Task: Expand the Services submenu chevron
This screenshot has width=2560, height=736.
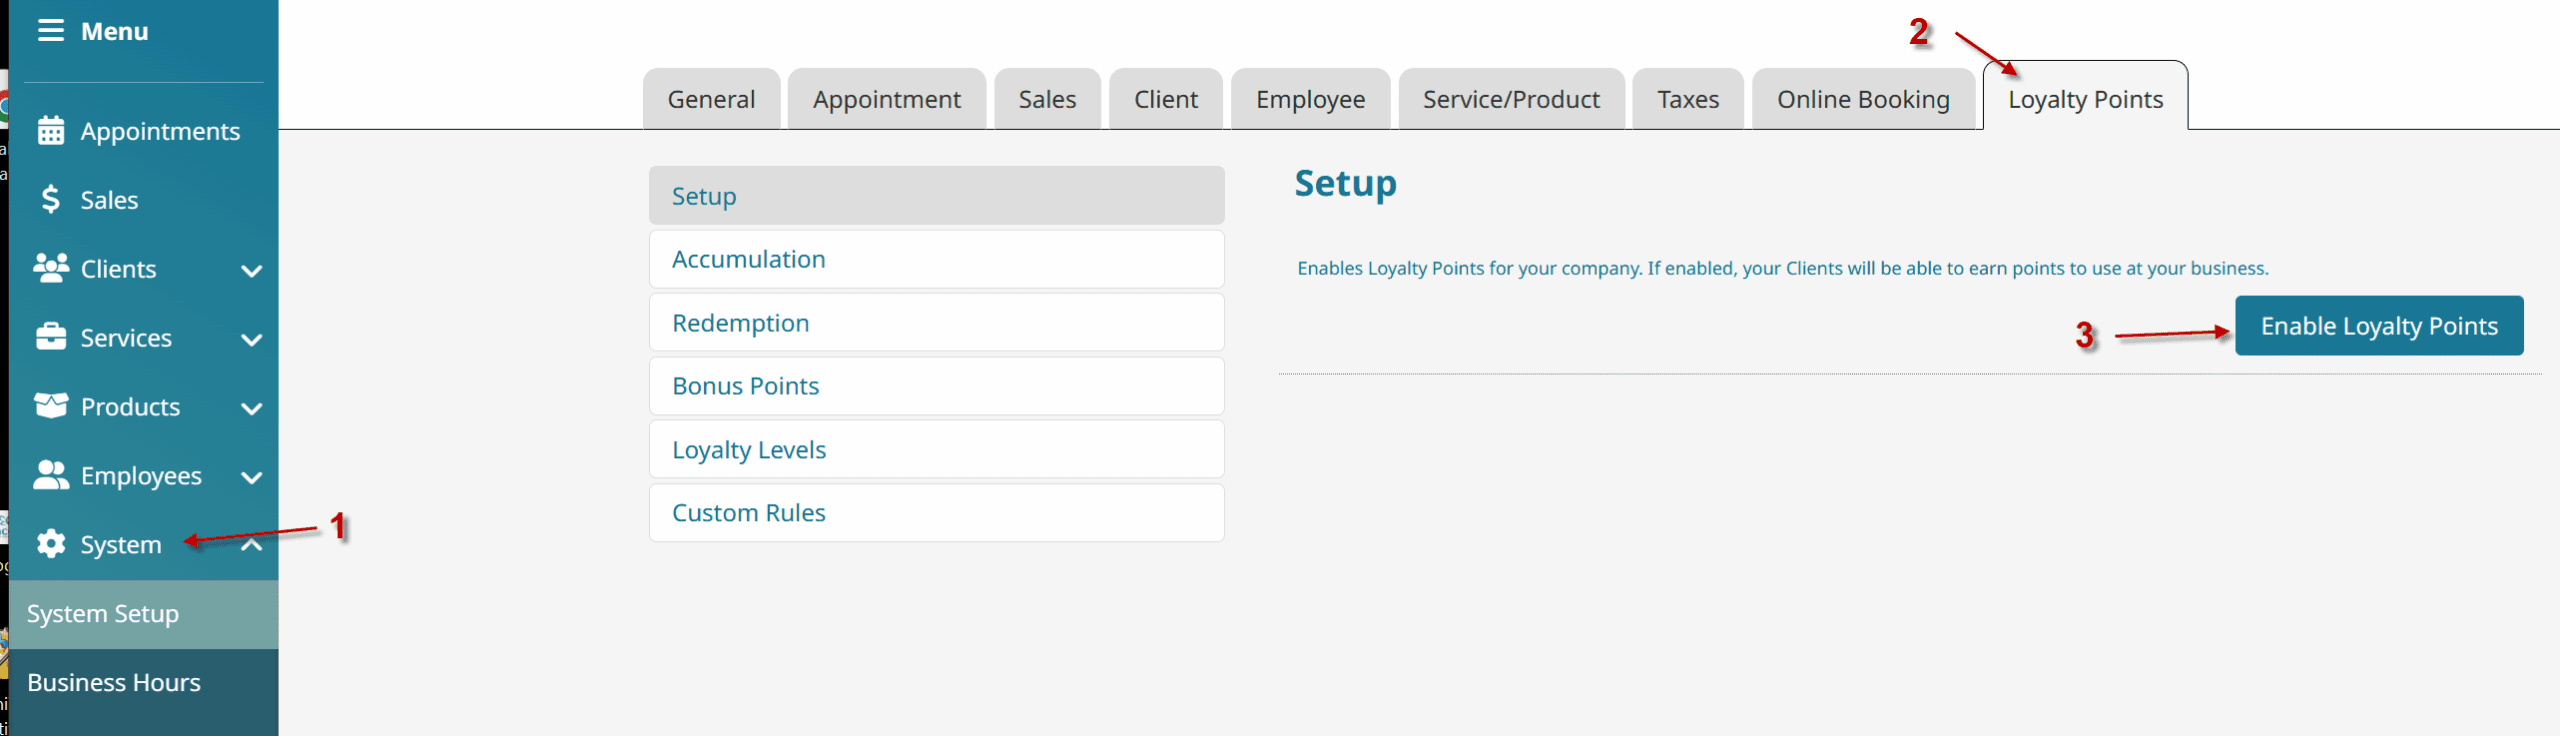Action: click(252, 339)
